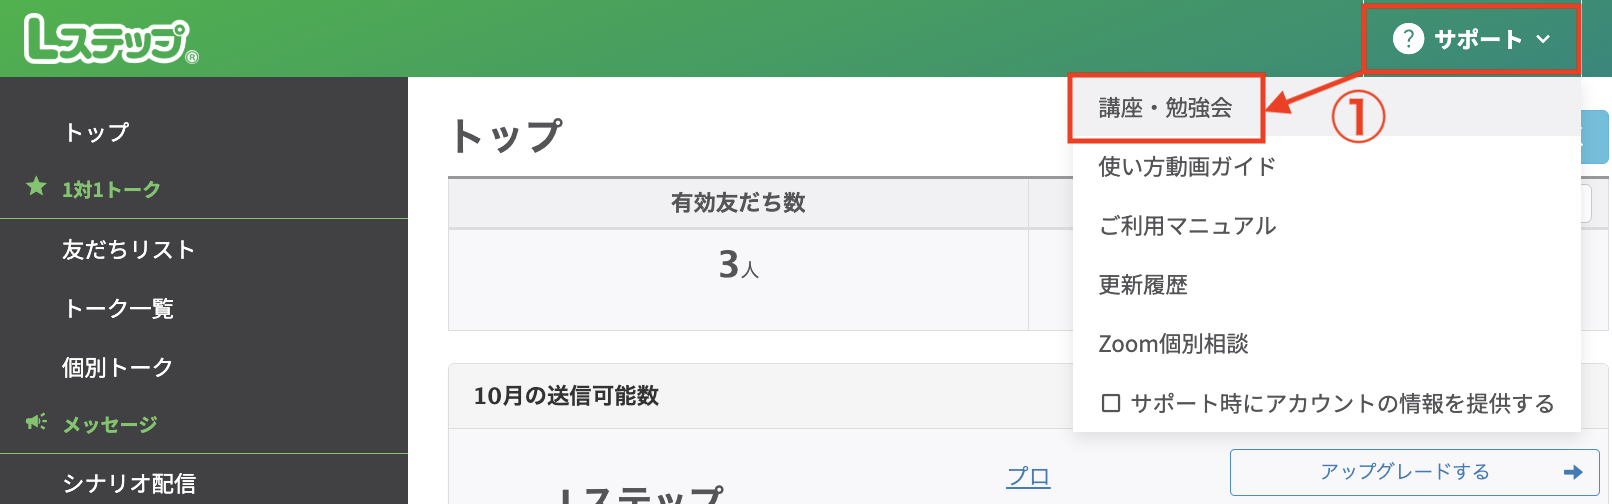Open 使い方動画ガイド menu item
The height and width of the screenshot is (504, 1612).
coord(1187,167)
